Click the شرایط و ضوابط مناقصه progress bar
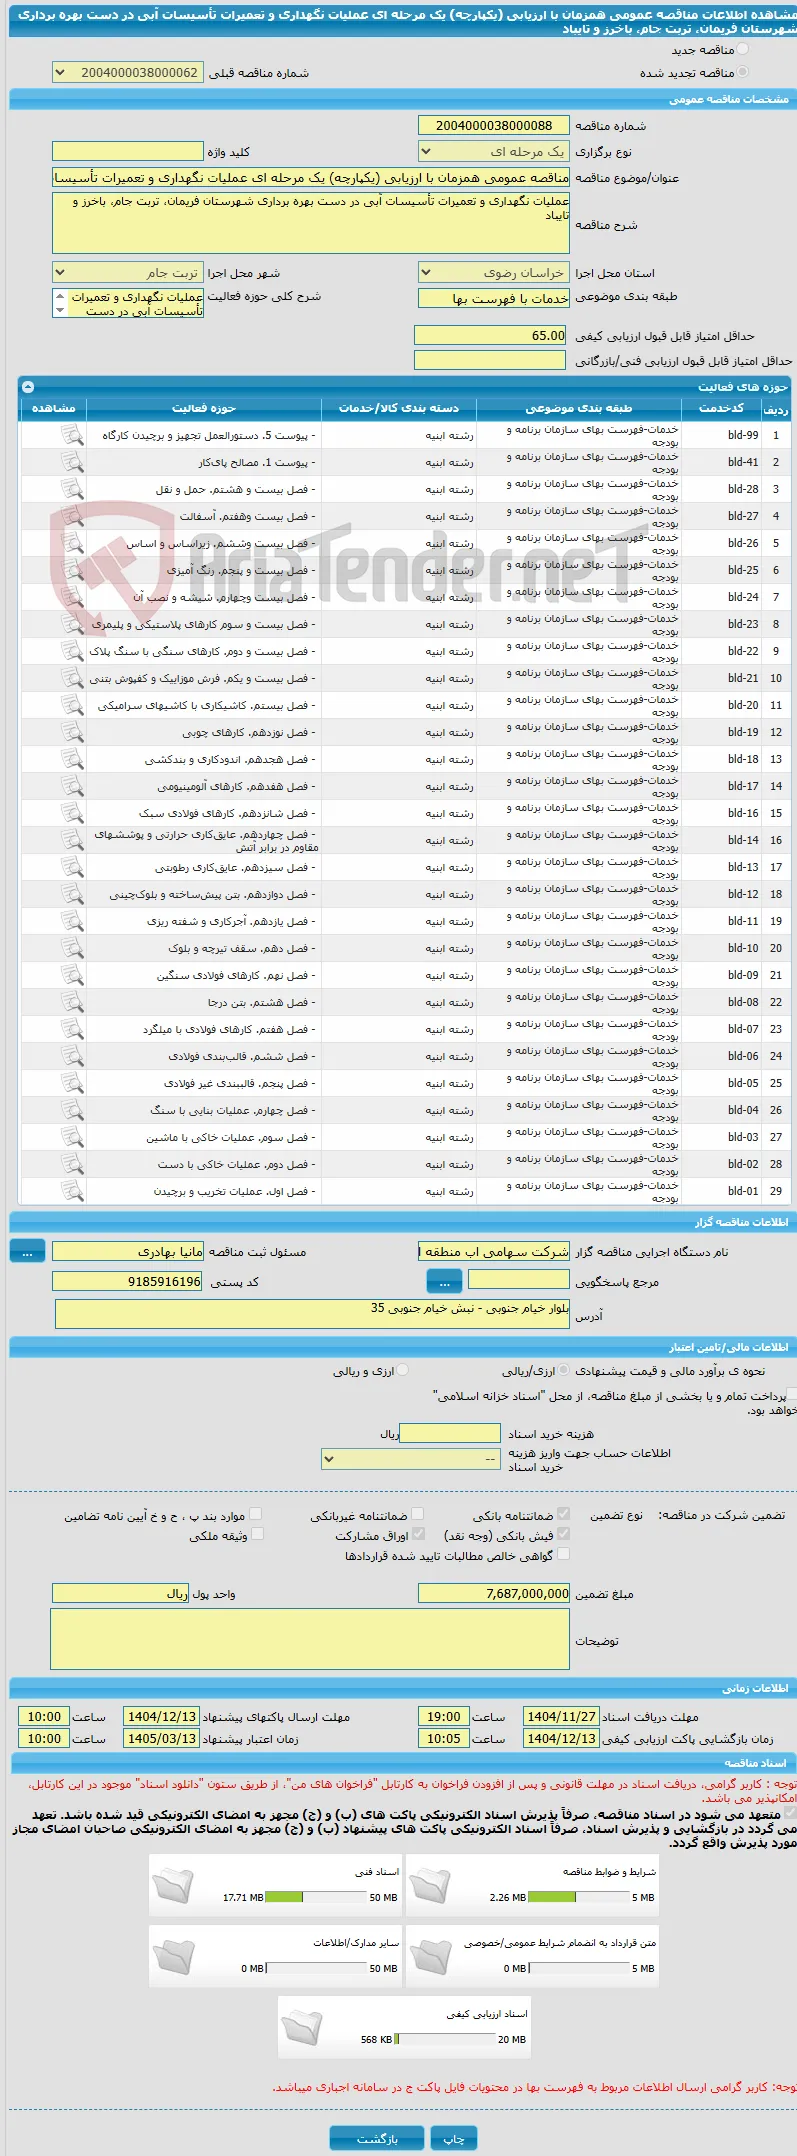 click(577, 1897)
